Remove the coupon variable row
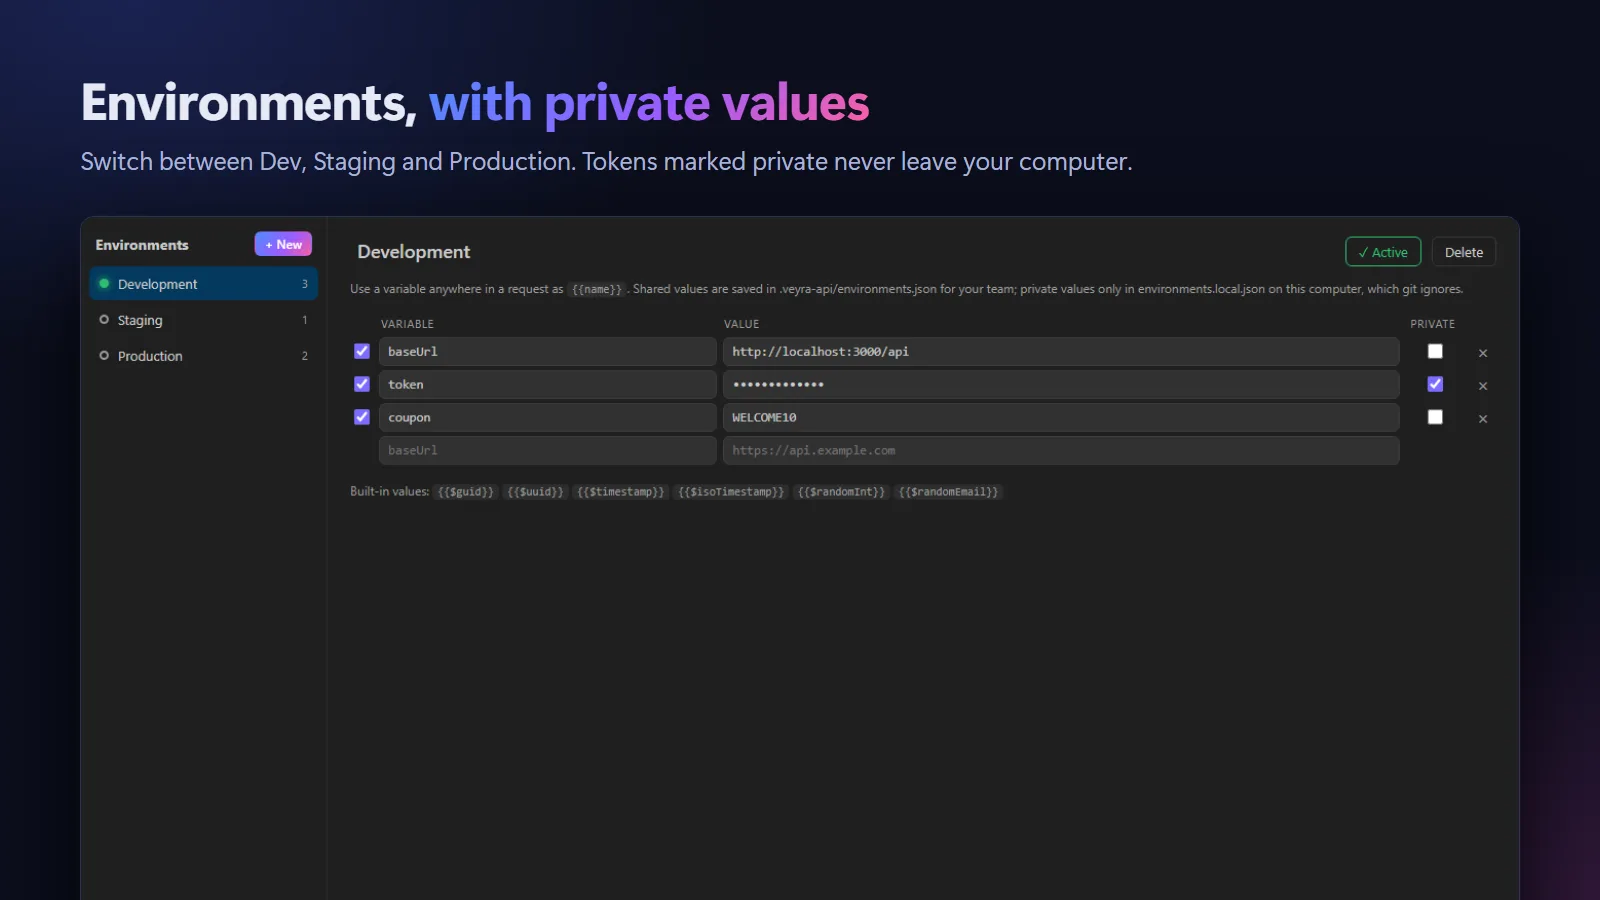 coord(1483,419)
